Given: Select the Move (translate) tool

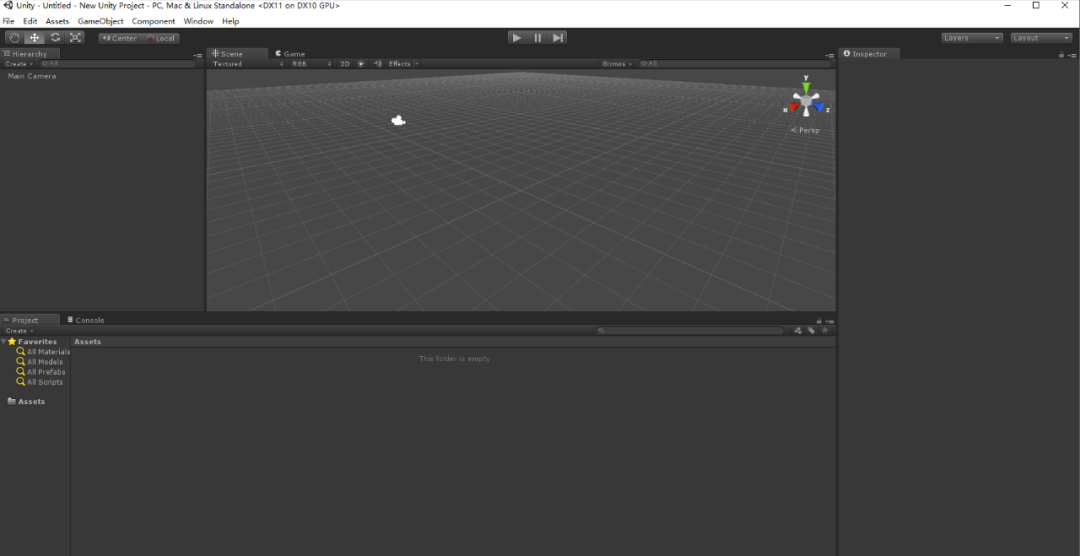Looking at the screenshot, I should coord(35,38).
